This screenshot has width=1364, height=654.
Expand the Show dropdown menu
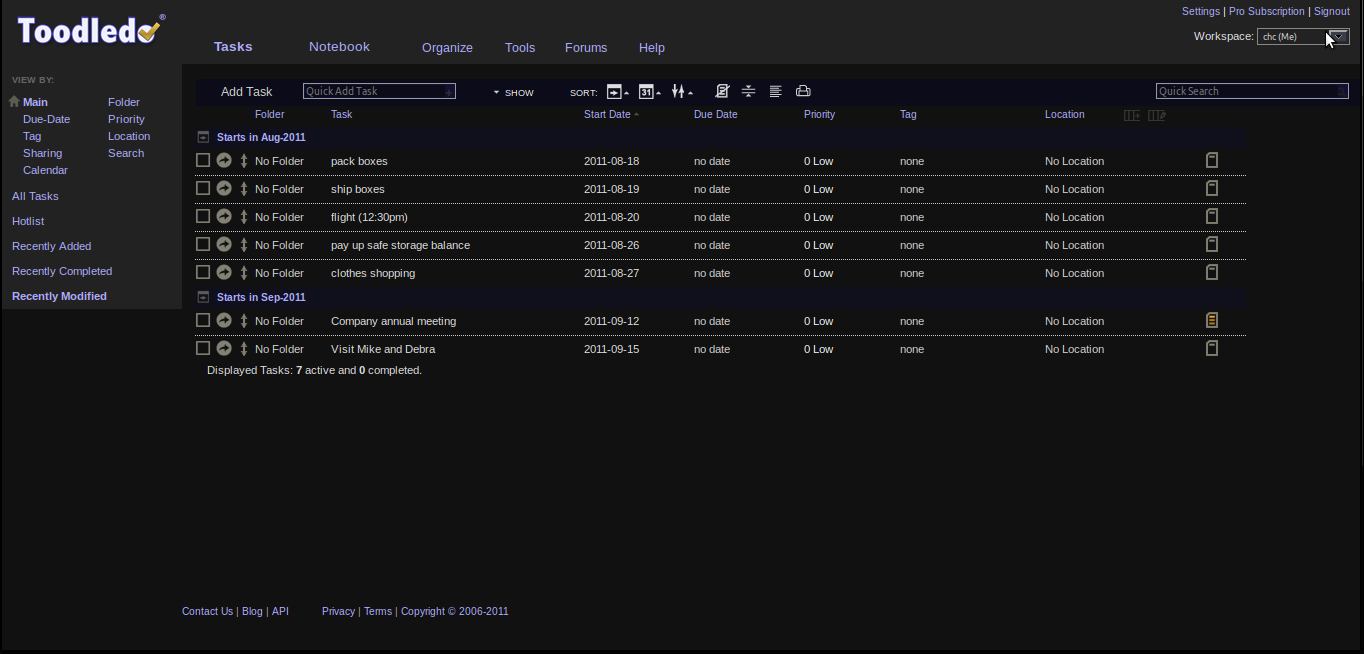tap(514, 92)
